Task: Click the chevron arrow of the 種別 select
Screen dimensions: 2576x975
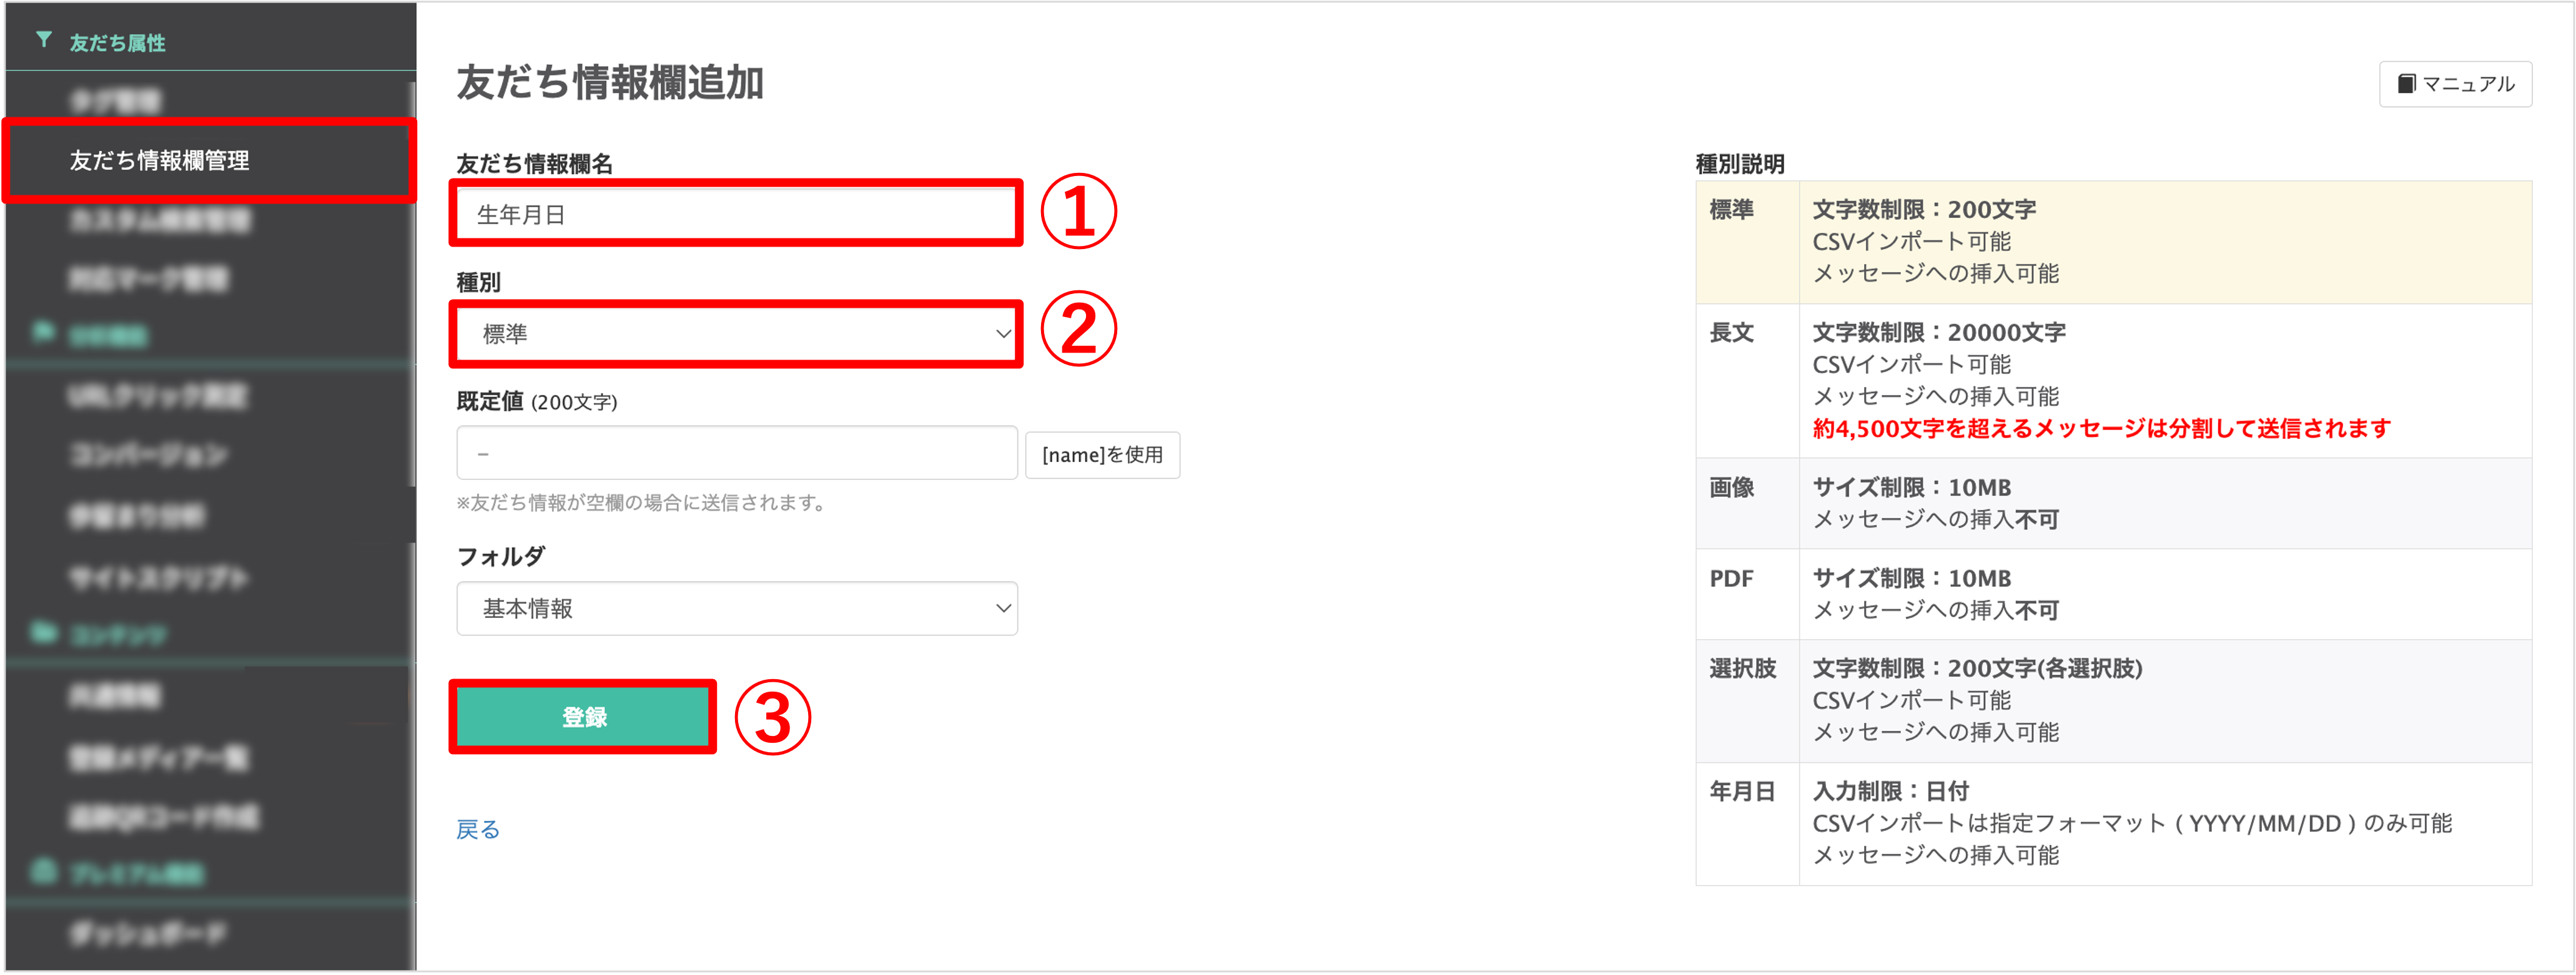Action: pos(1002,334)
